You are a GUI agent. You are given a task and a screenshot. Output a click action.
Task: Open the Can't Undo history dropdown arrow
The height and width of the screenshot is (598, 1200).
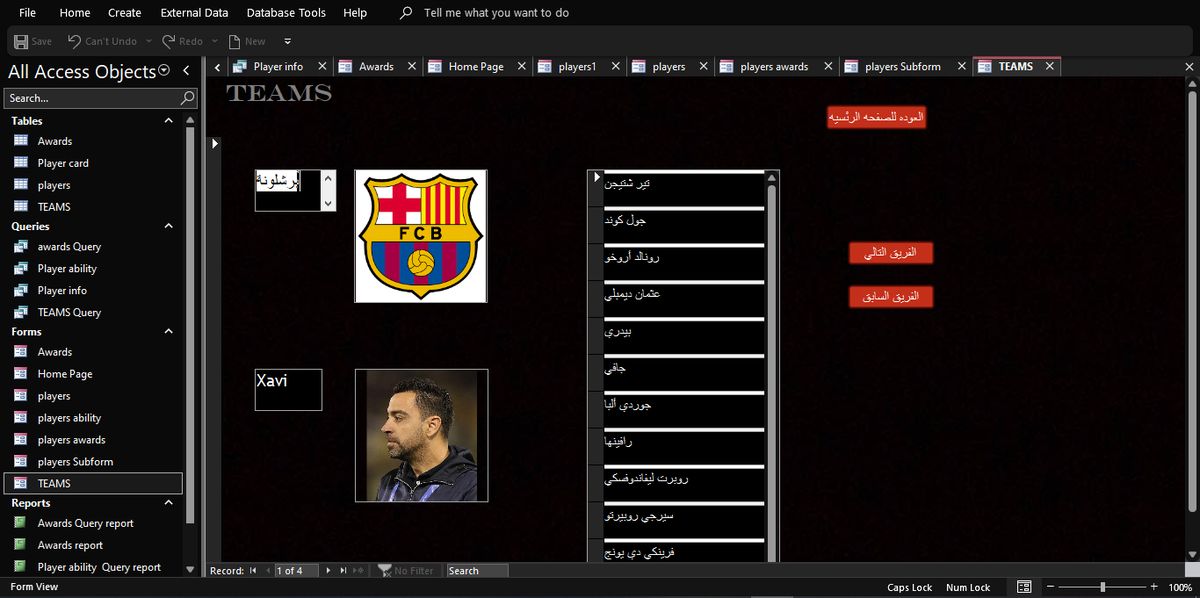(148, 41)
